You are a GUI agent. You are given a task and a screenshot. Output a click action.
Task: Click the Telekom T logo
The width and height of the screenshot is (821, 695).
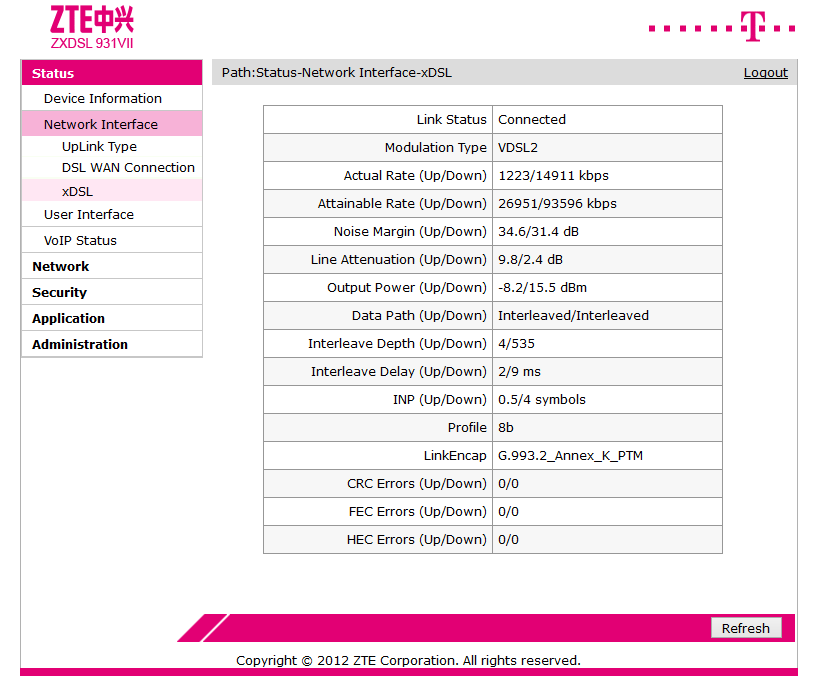coord(753,26)
